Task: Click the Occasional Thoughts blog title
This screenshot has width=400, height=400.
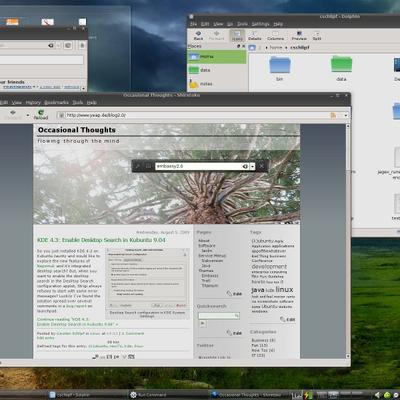Action: (x=77, y=130)
